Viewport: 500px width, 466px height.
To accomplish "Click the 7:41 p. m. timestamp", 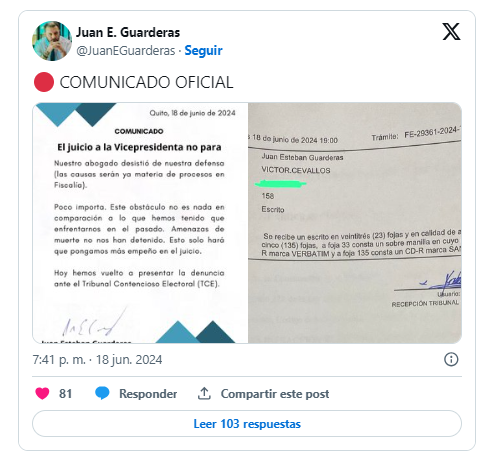I will pyautogui.click(x=59, y=360).
